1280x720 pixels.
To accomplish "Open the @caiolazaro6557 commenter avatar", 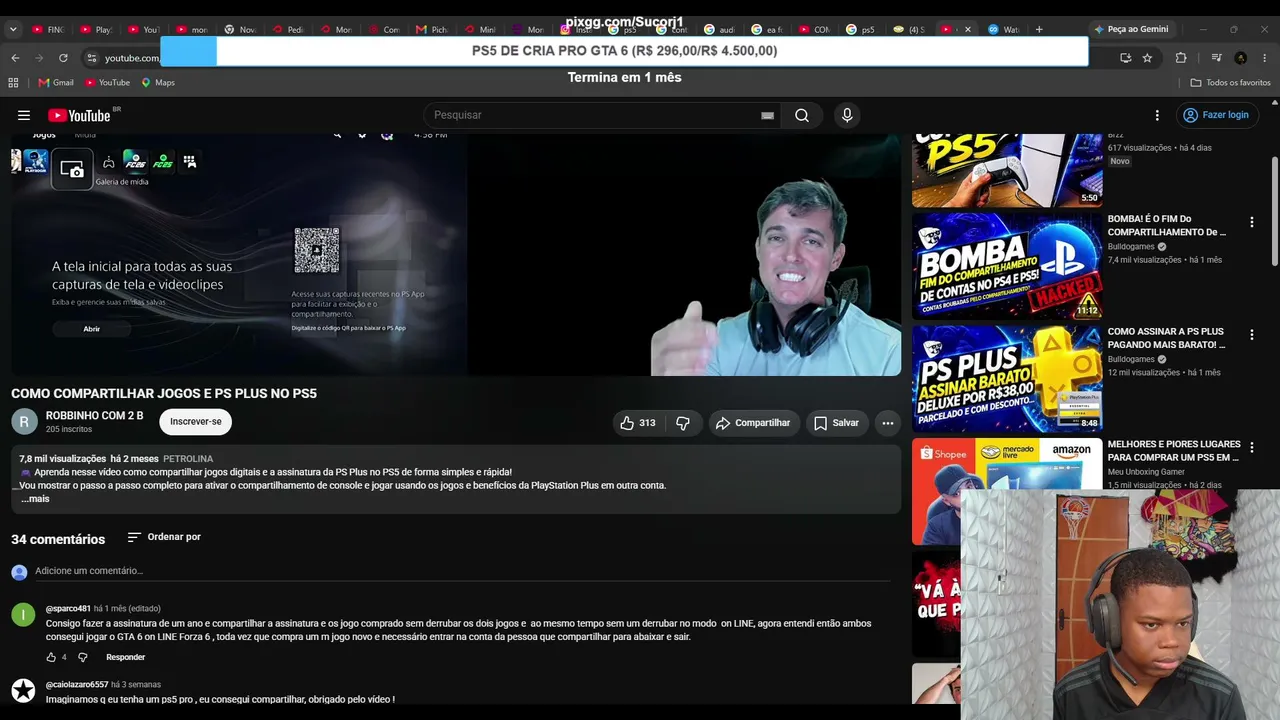I will (23, 690).
